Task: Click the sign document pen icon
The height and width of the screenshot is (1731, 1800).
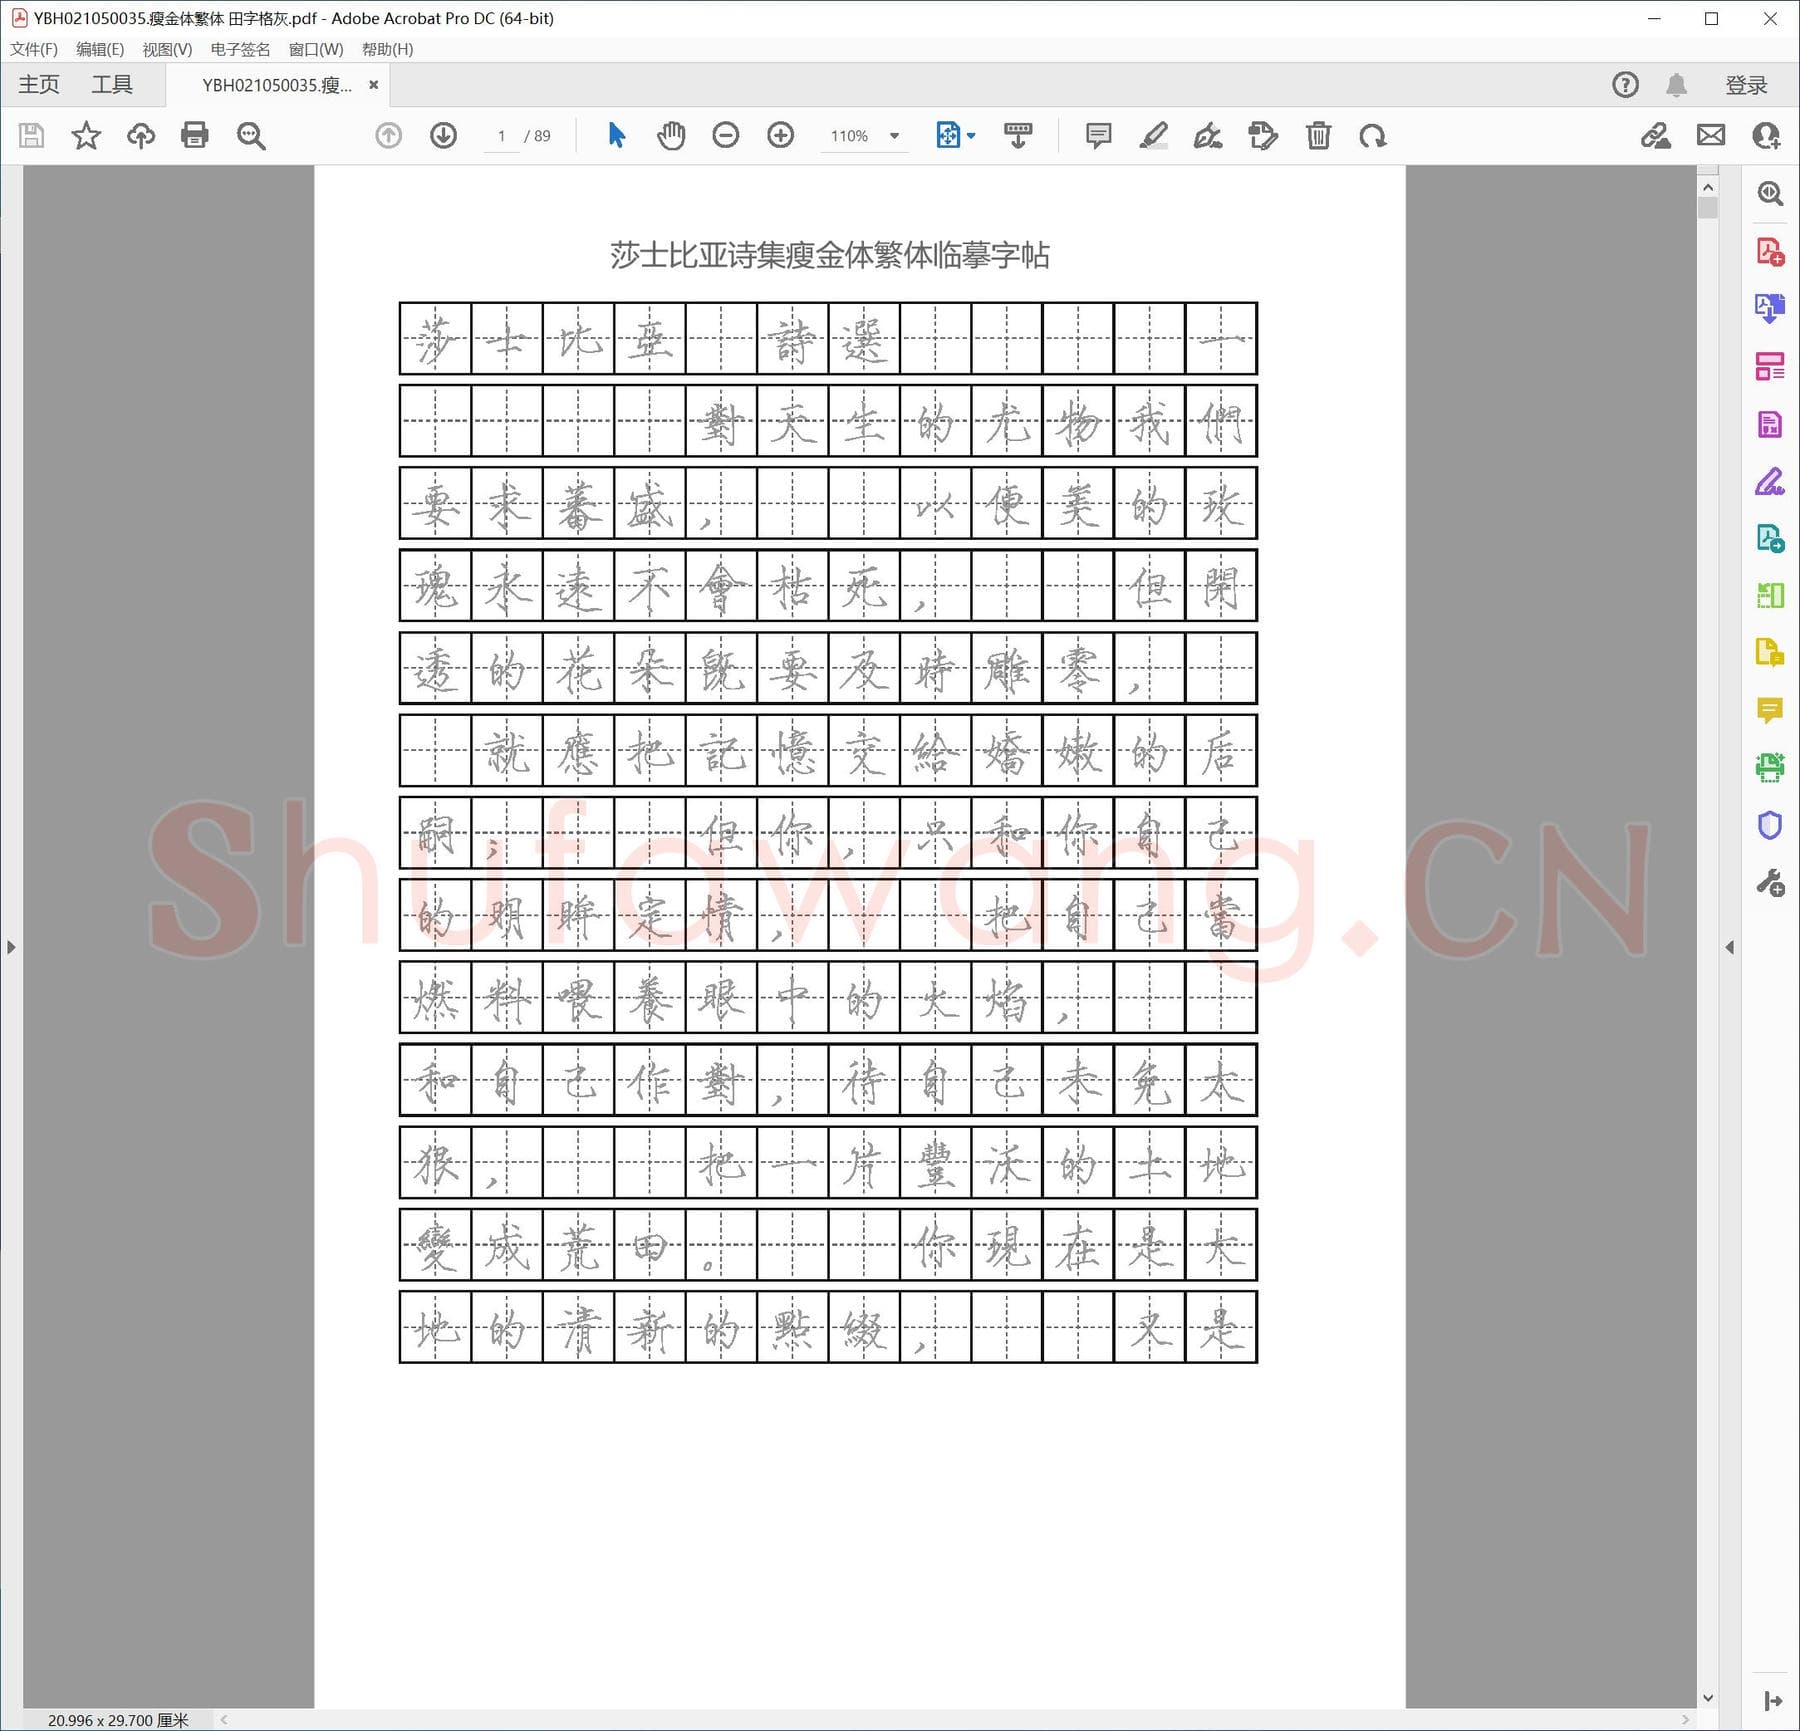Action: 1208,135
